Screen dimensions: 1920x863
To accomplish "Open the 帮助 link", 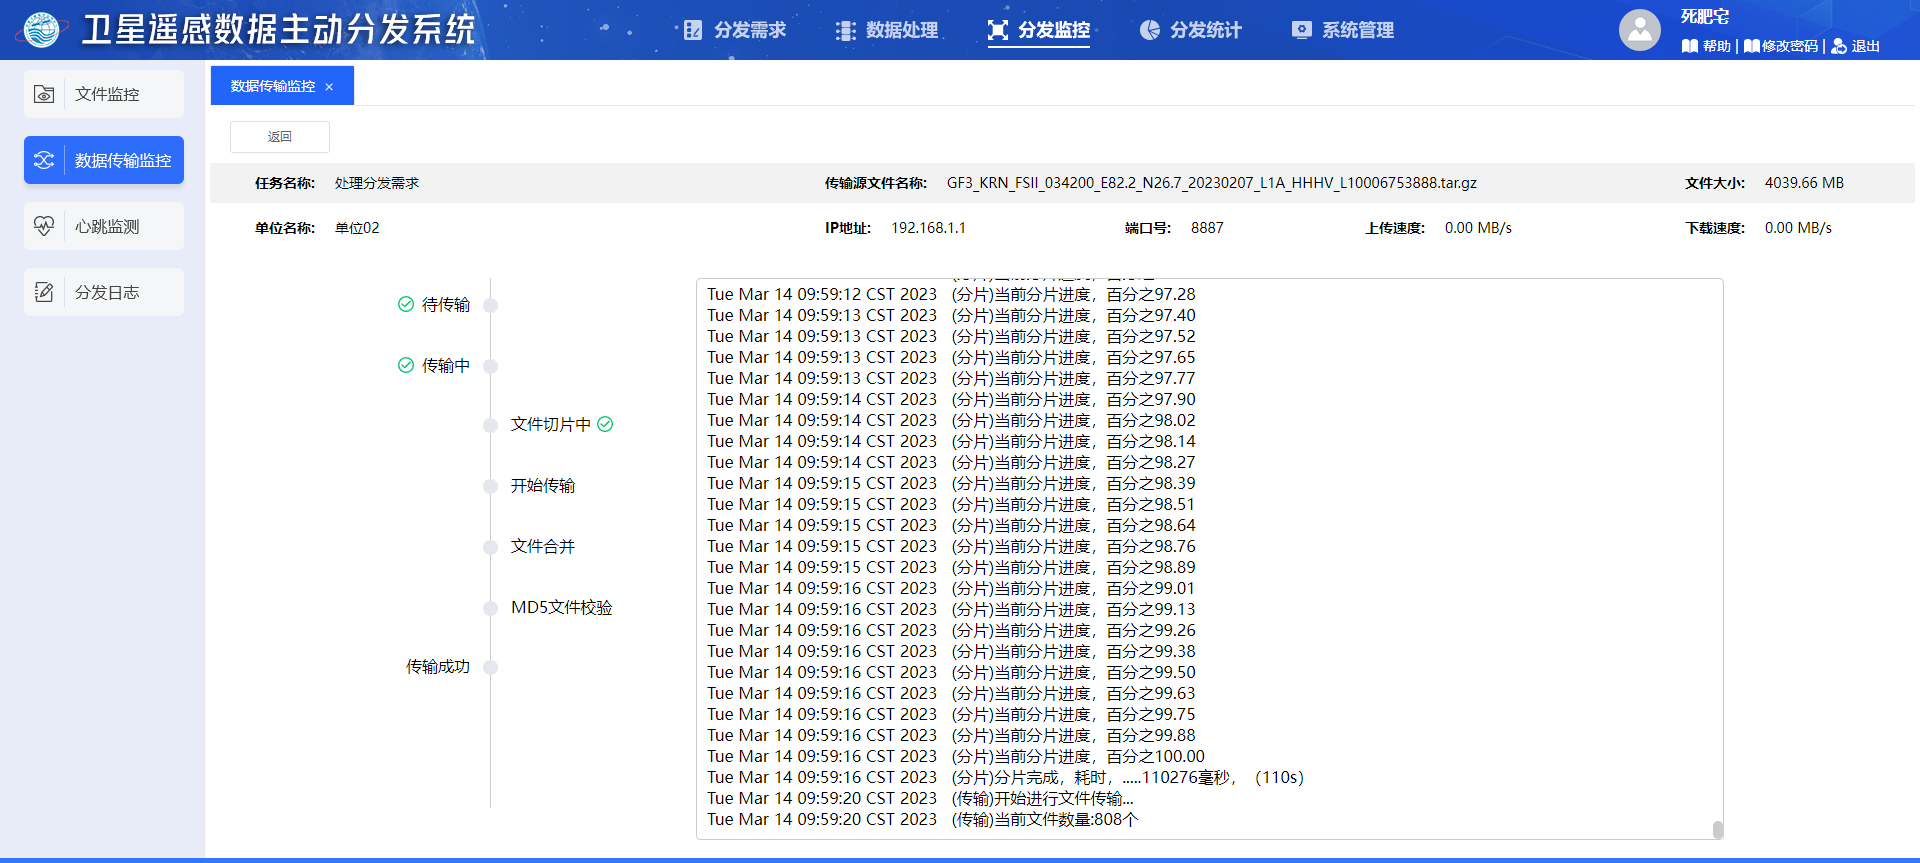I will (1716, 46).
